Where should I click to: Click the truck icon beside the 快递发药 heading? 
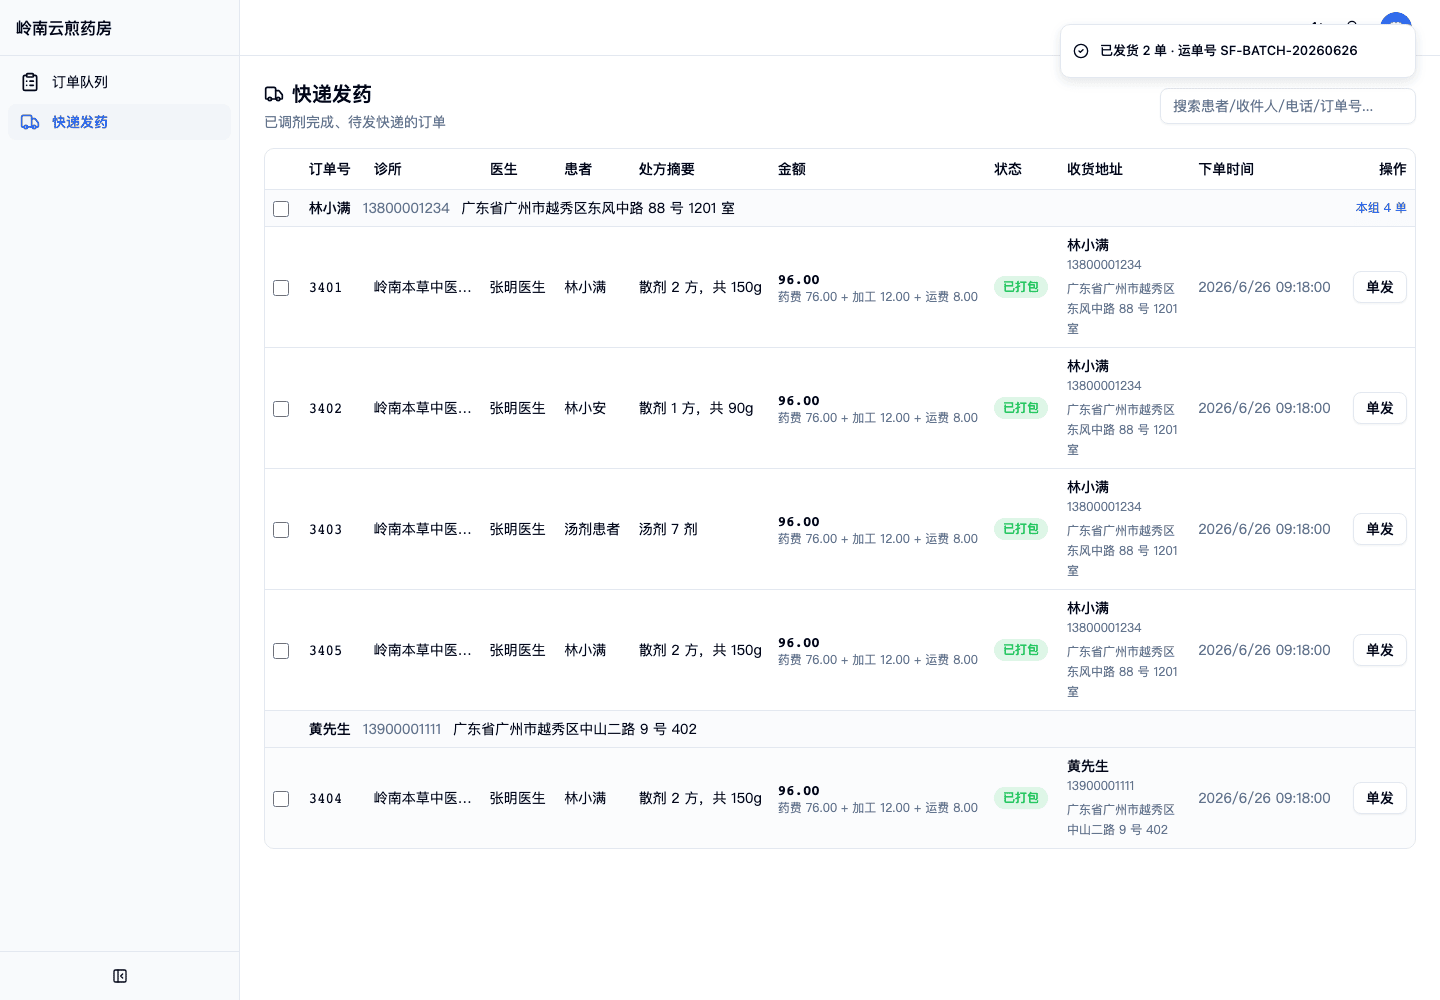274,94
